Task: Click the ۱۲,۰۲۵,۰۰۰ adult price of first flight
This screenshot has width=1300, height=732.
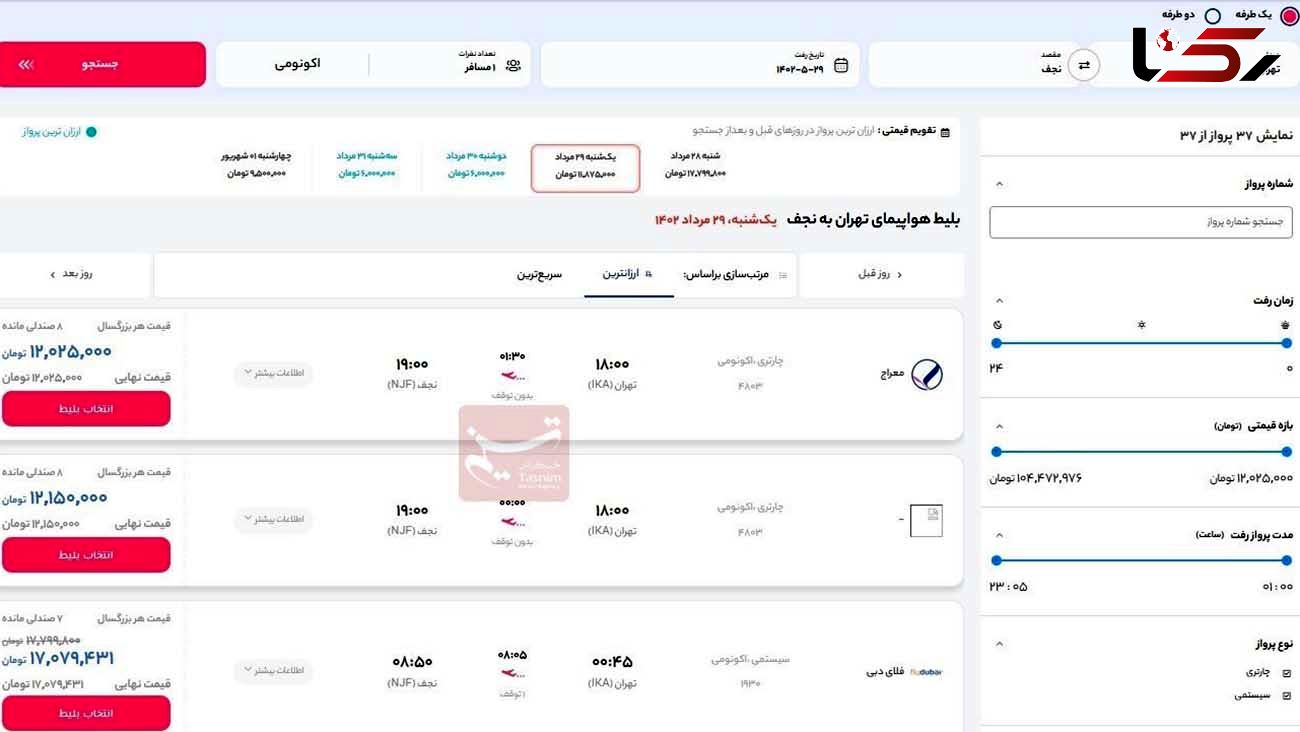Action: pyautogui.click(x=70, y=352)
